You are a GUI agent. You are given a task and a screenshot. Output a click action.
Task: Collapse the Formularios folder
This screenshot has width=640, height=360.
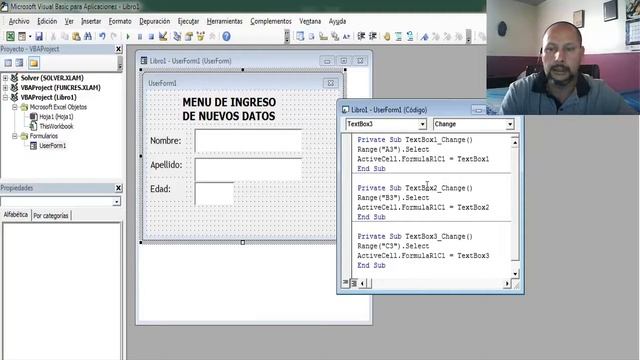click(15, 136)
